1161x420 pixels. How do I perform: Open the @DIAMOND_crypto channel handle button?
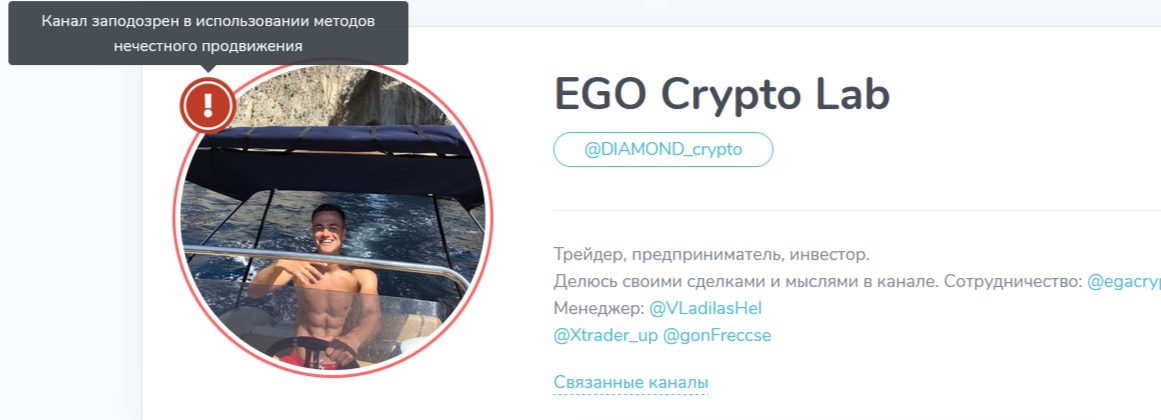(663, 150)
